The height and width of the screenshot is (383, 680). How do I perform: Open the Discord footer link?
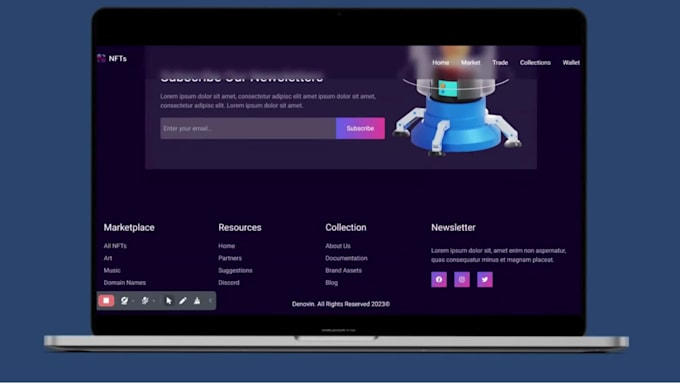click(229, 282)
